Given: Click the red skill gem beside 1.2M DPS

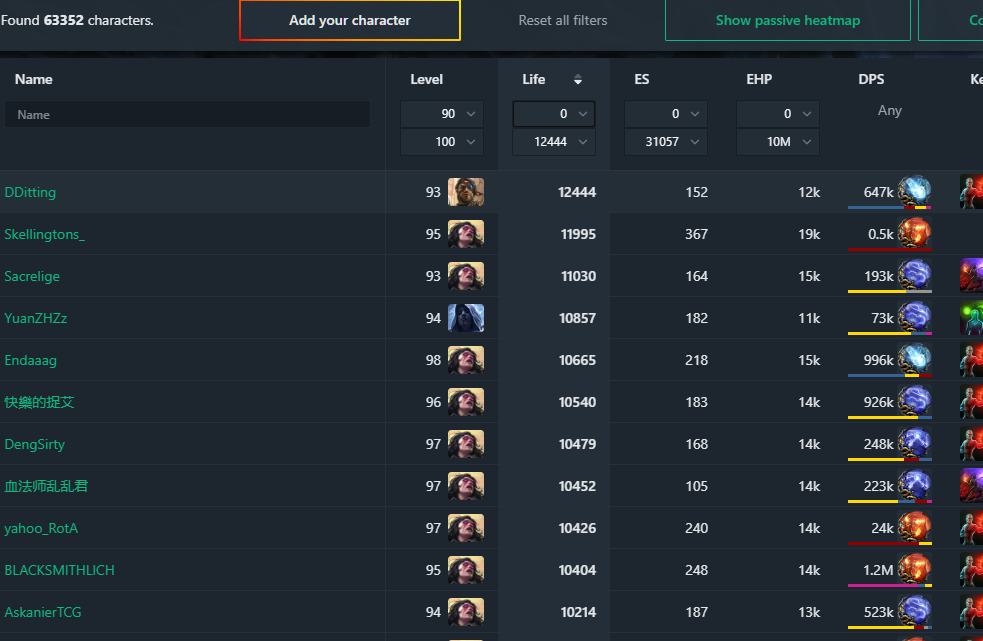Looking at the screenshot, I should coord(914,568).
